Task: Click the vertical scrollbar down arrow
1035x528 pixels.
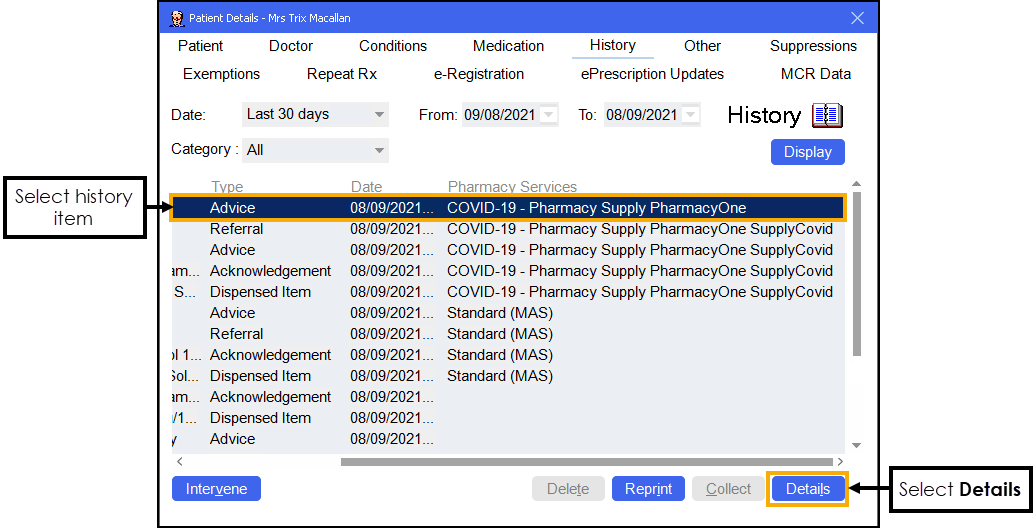Action: click(856, 445)
